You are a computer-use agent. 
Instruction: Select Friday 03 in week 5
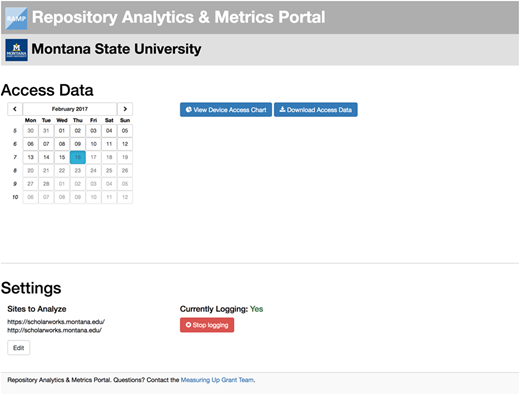93,131
